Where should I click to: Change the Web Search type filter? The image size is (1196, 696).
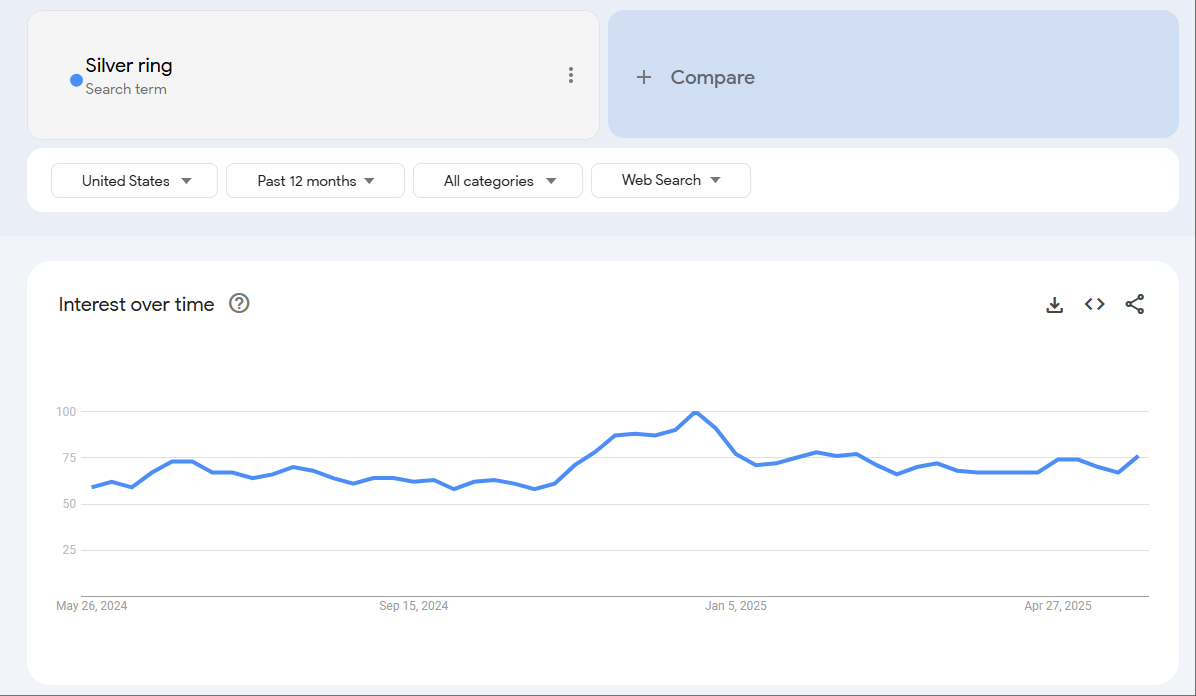pos(671,180)
